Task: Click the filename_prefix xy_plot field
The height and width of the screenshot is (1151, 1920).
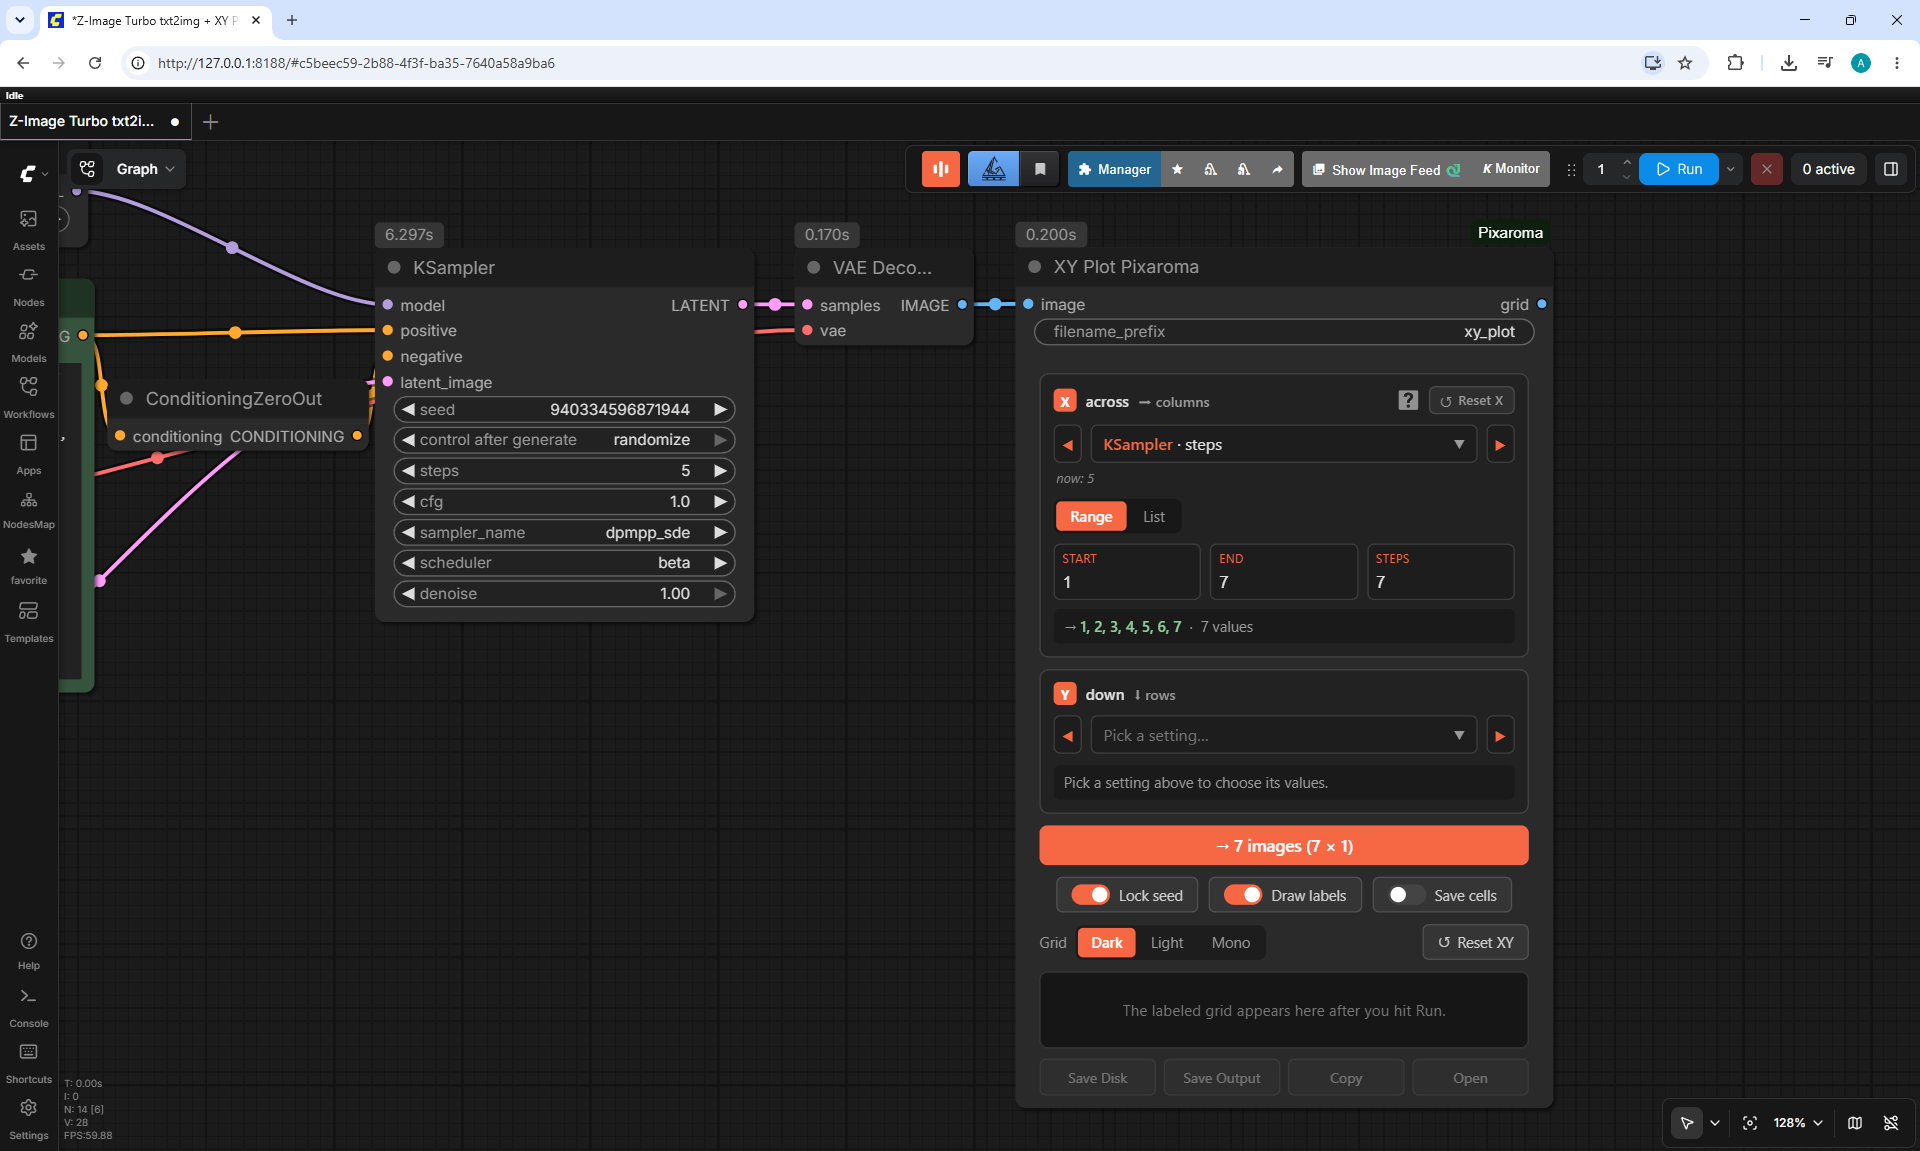Action: click(x=1283, y=332)
